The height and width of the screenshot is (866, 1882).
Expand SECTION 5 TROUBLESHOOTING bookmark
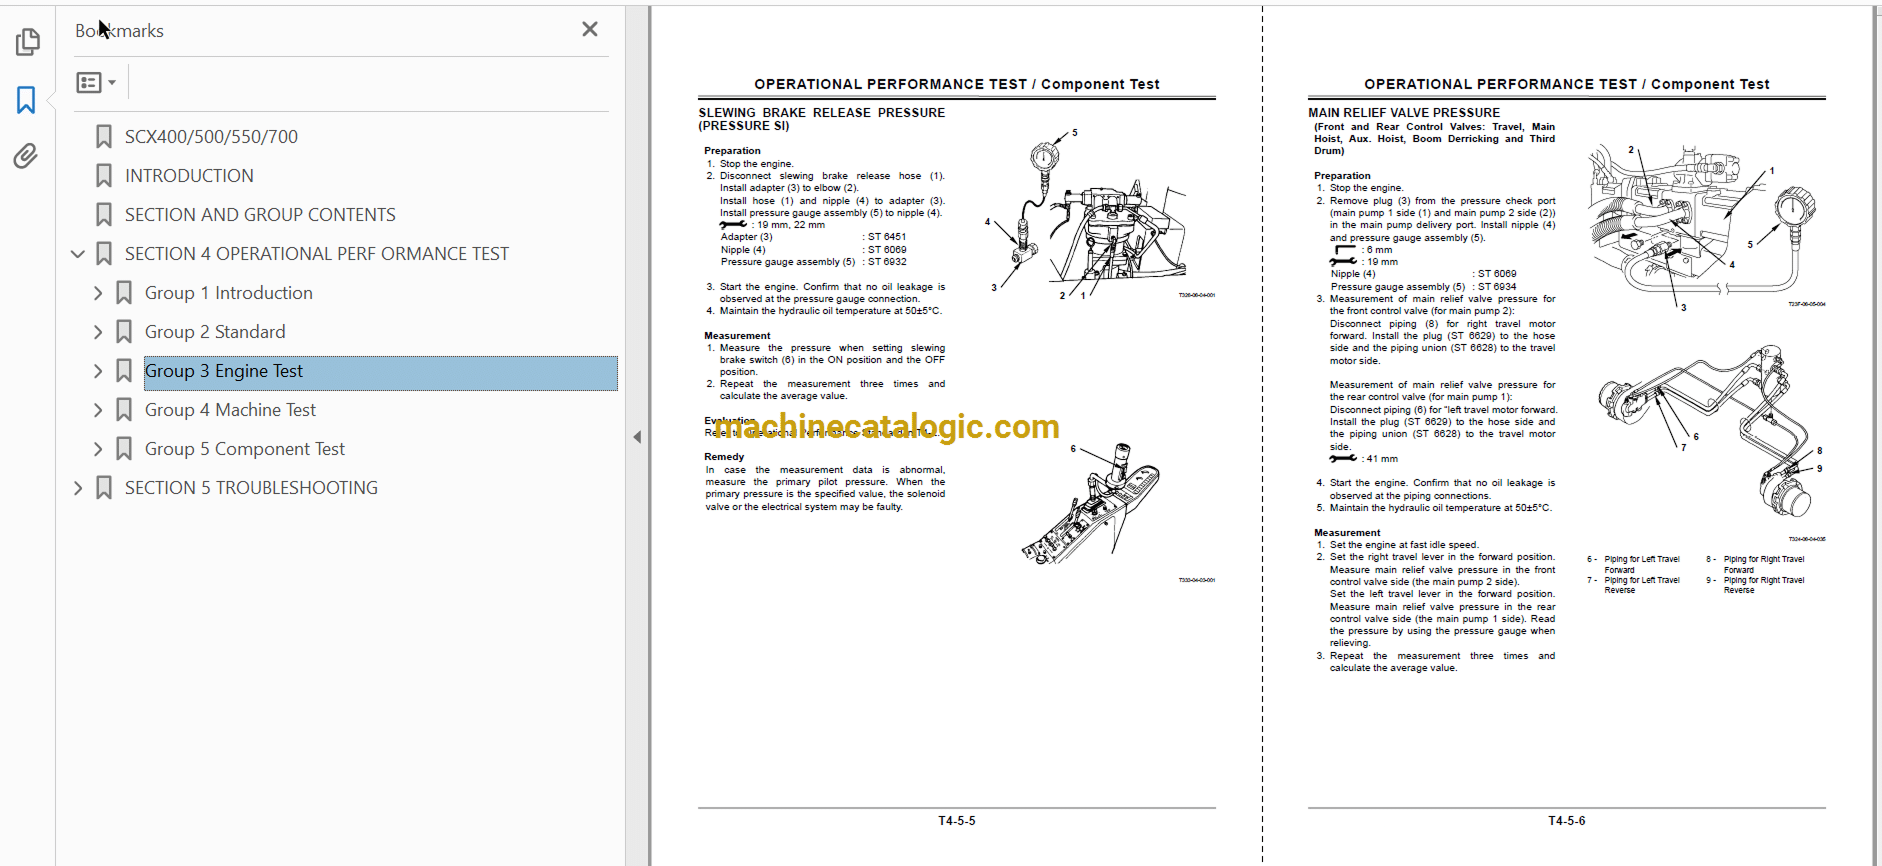(78, 488)
